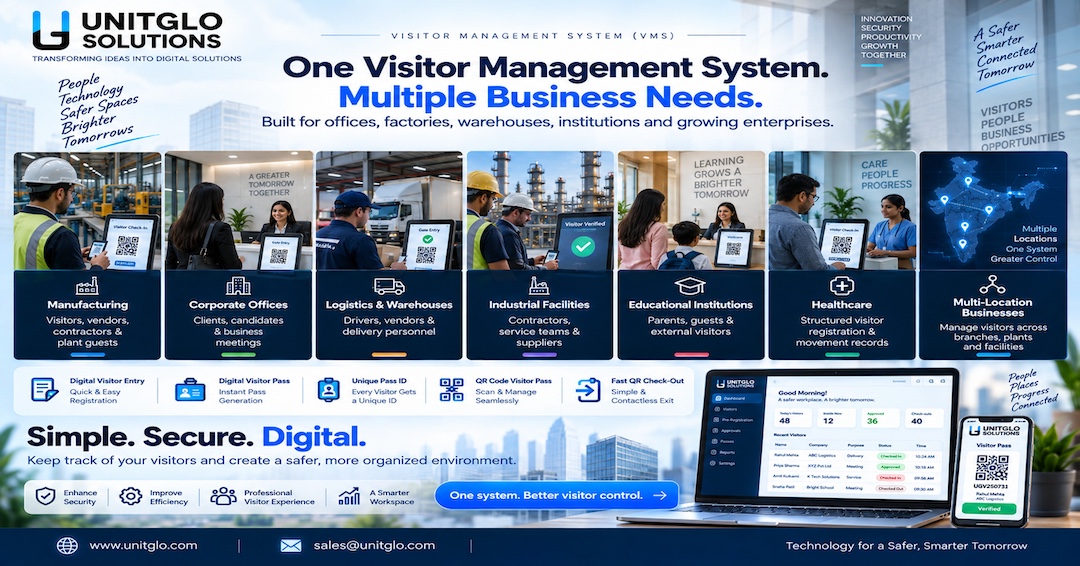Click the 'Good Morning!' dashboard greeting
This screenshot has height=566, width=1080.
click(802, 392)
